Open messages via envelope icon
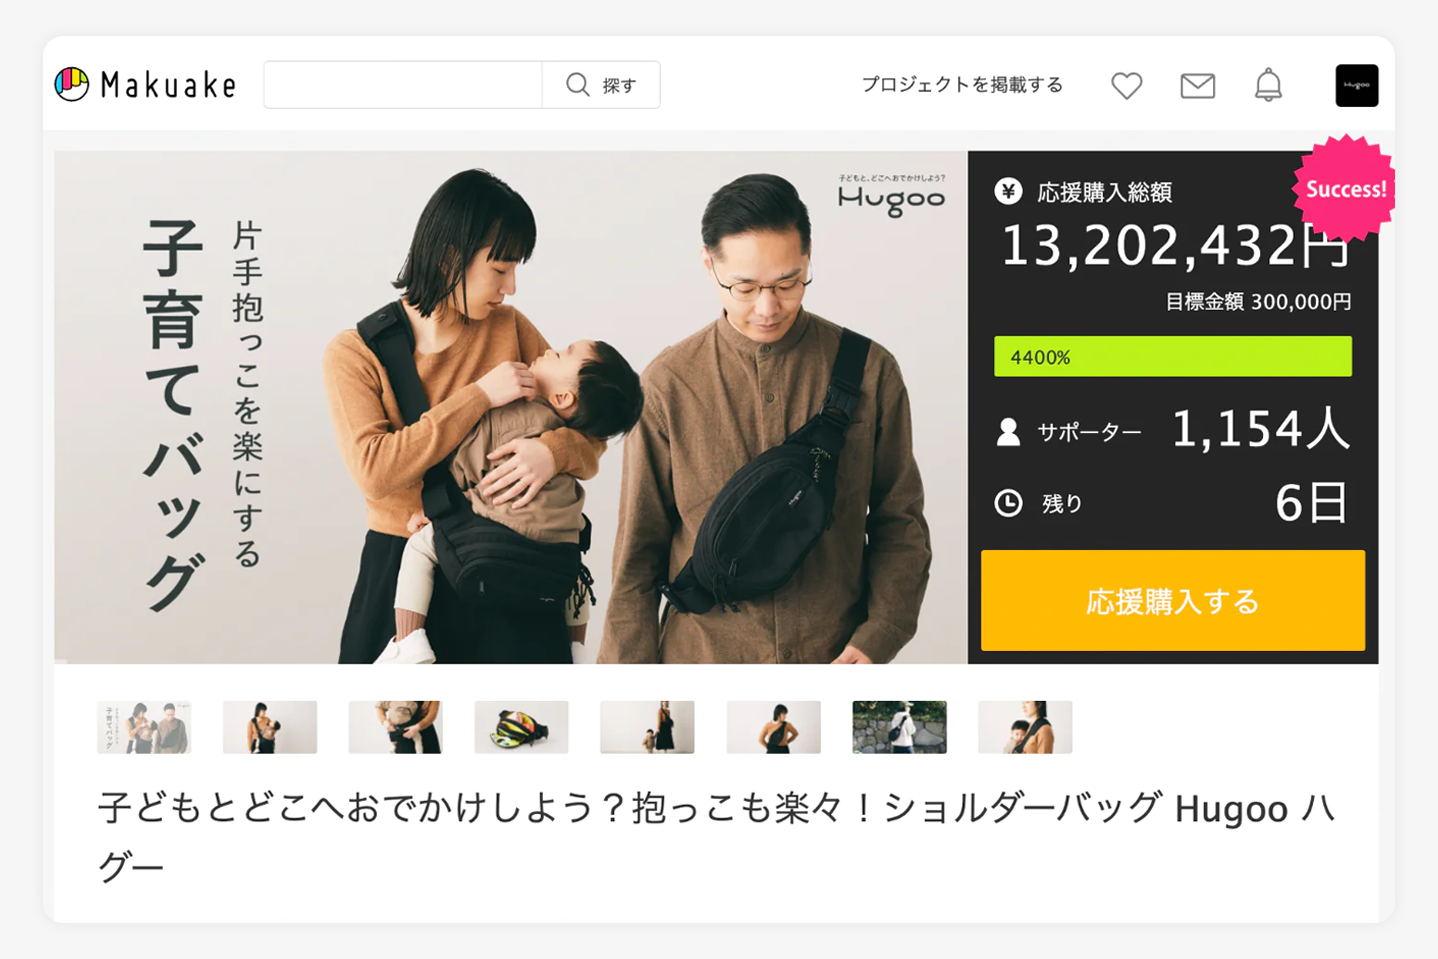Image resolution: width=1438 pixels, height=959 pixels. point(1197,86)
